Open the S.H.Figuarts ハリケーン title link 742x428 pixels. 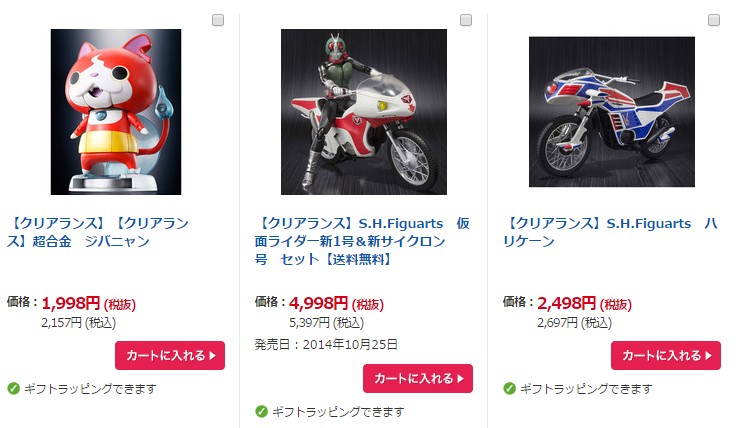(x=610, y=232)
